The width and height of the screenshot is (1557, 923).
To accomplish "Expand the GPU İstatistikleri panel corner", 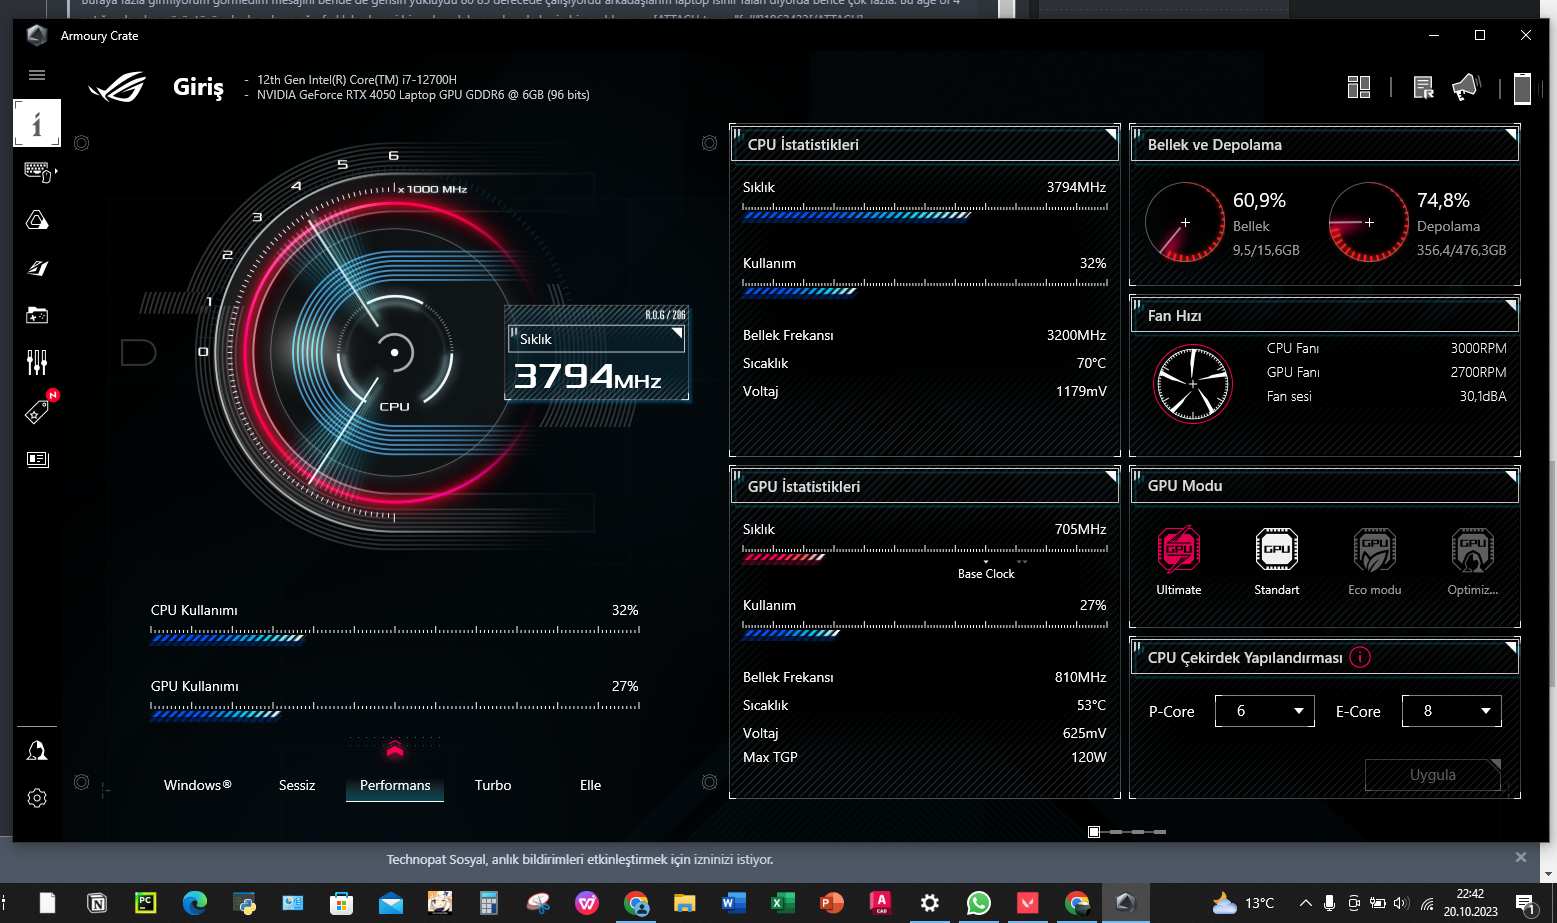I will (1110, 476).
